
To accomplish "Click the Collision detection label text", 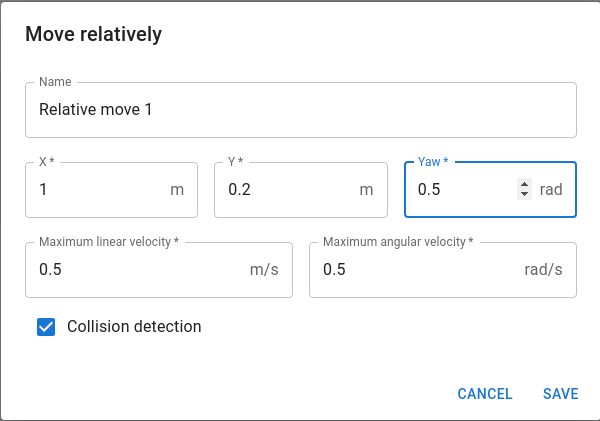I will 134,326.
